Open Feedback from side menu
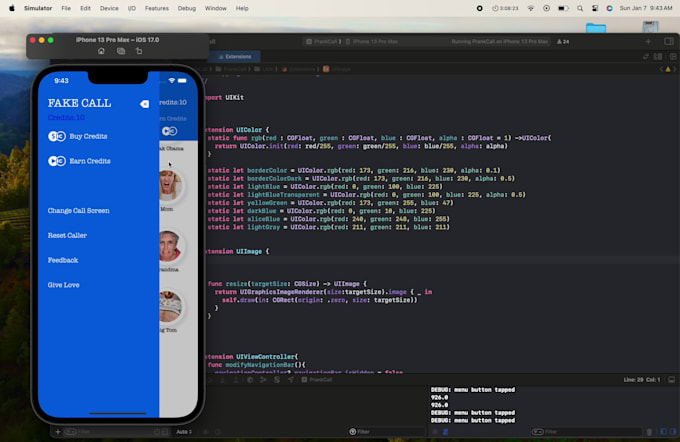 point(63,260)
